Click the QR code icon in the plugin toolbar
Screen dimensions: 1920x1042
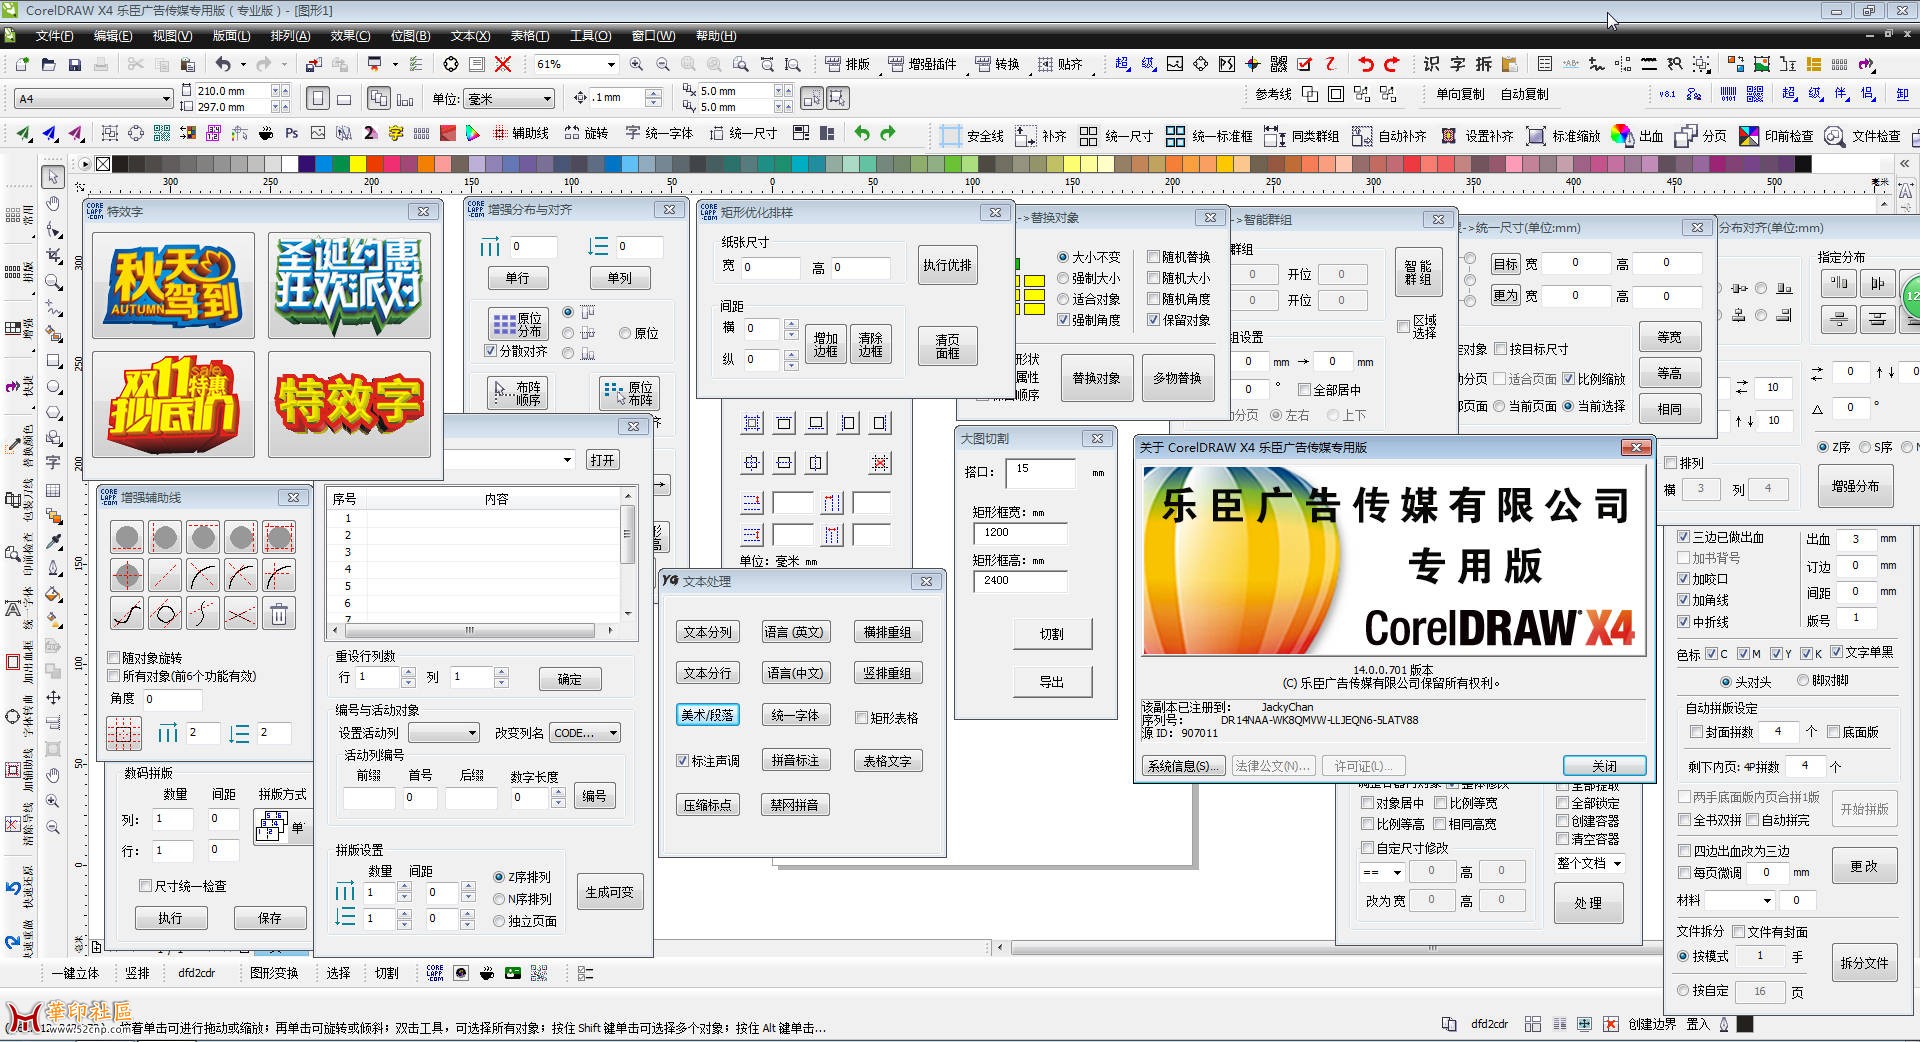[161, 133]
